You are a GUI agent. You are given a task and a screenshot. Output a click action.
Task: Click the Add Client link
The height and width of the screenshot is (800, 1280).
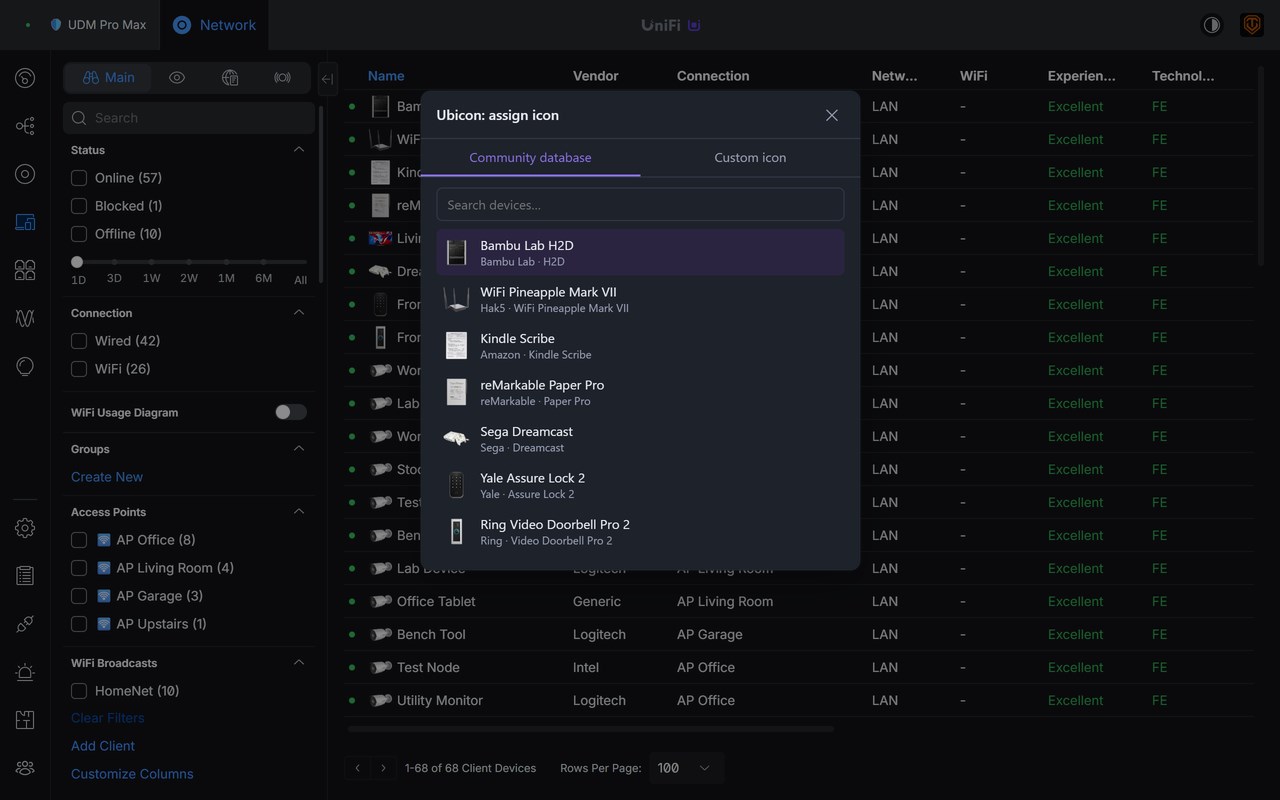pos(103,746)
